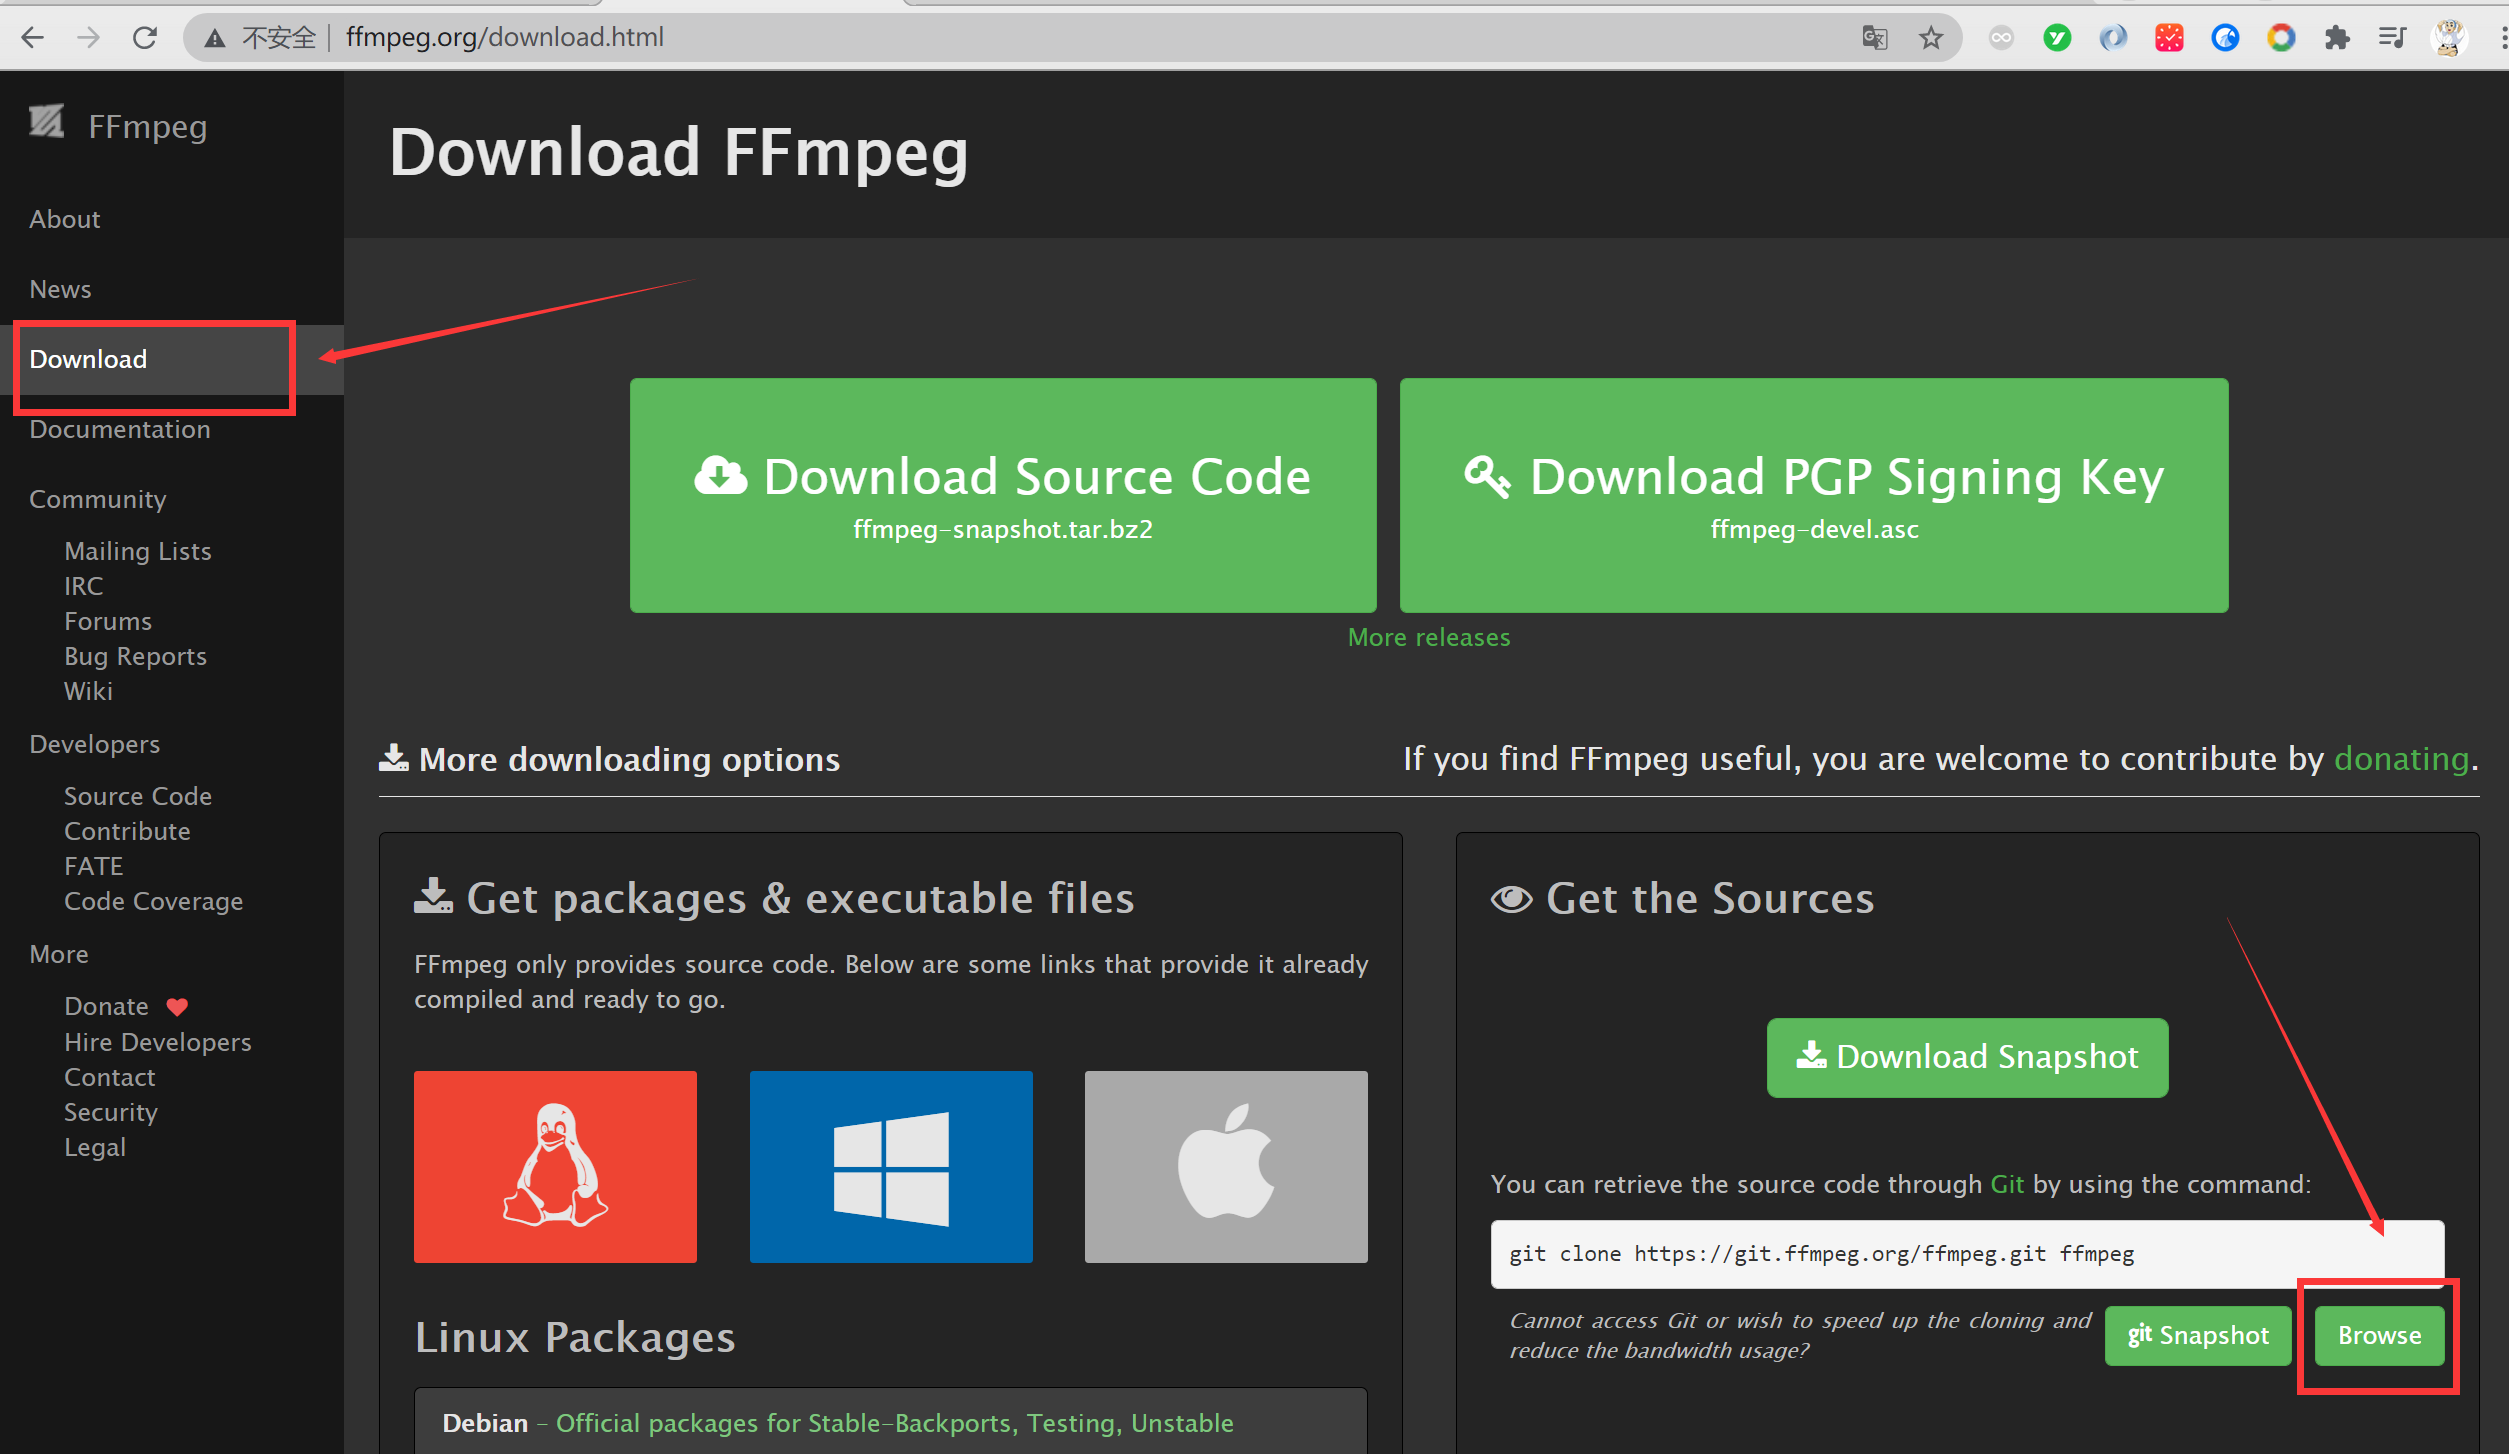Open the donating link

2400,759
